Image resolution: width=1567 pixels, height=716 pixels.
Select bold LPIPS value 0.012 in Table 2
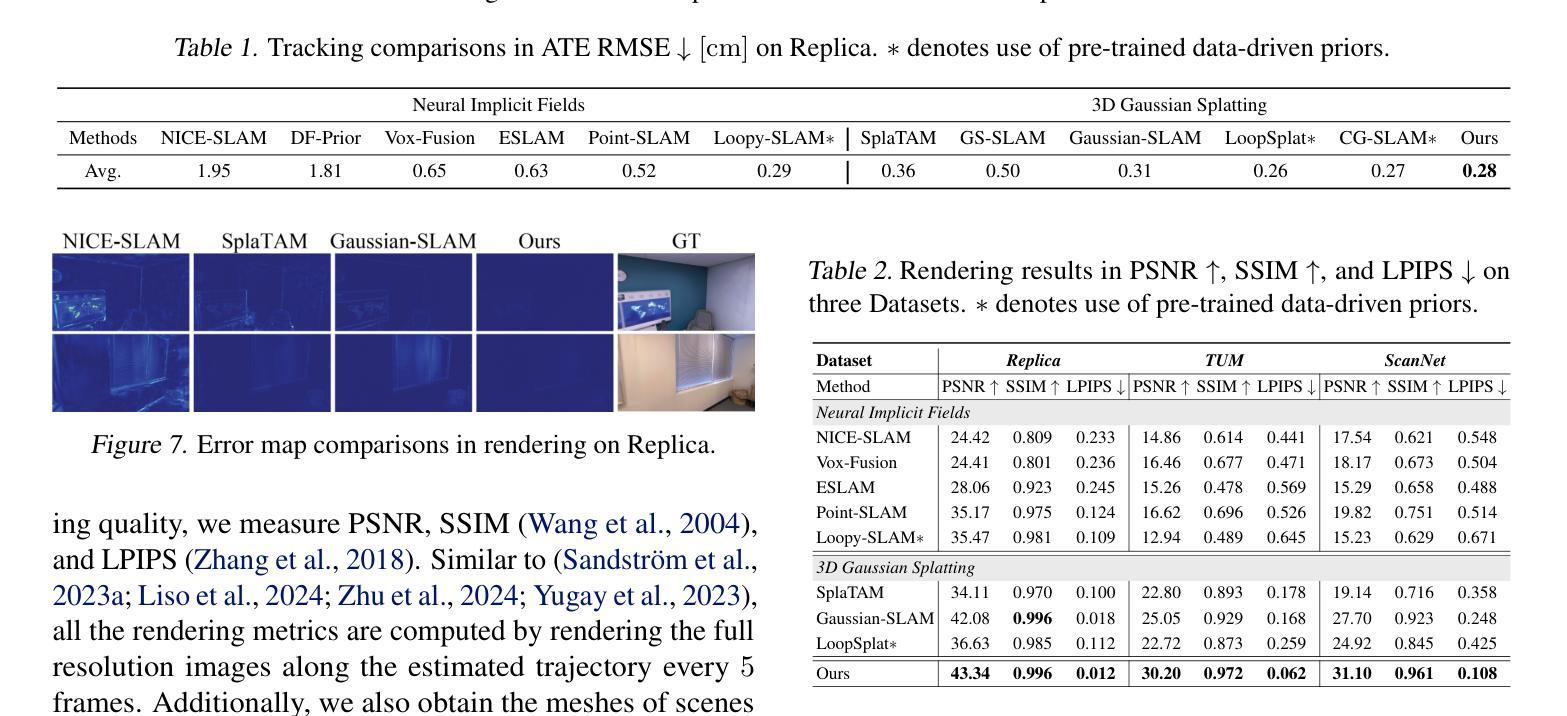point(1095,673)
